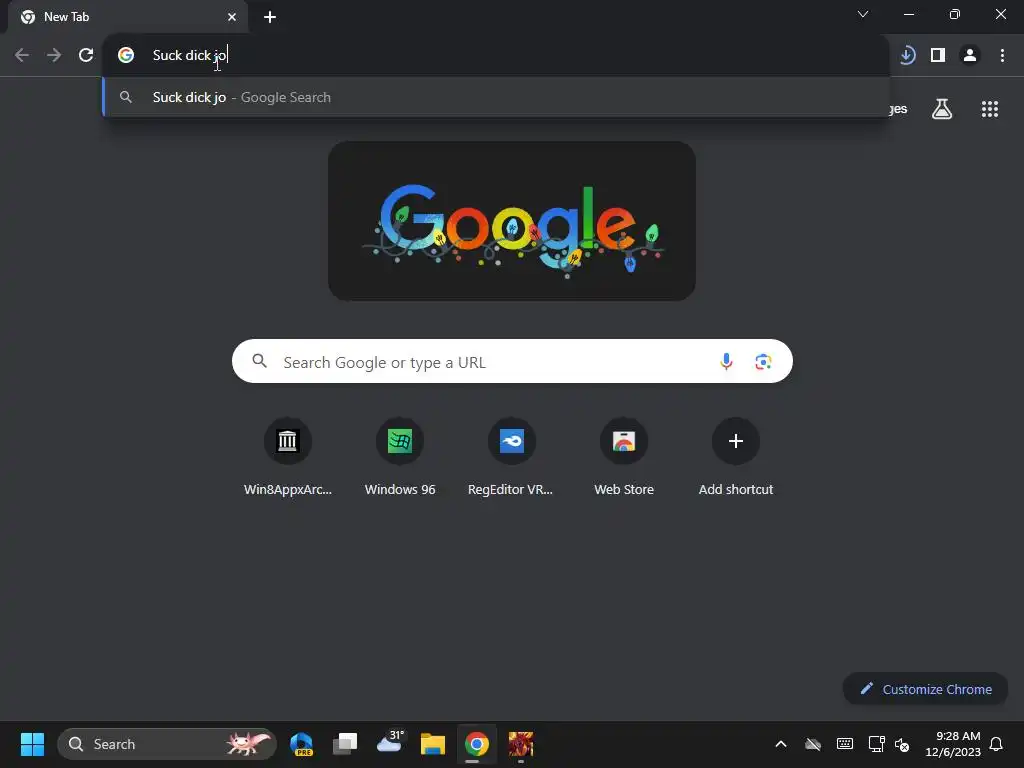Click the Chrome taskbar icon

pyautogui.click(x=477, y=744)
